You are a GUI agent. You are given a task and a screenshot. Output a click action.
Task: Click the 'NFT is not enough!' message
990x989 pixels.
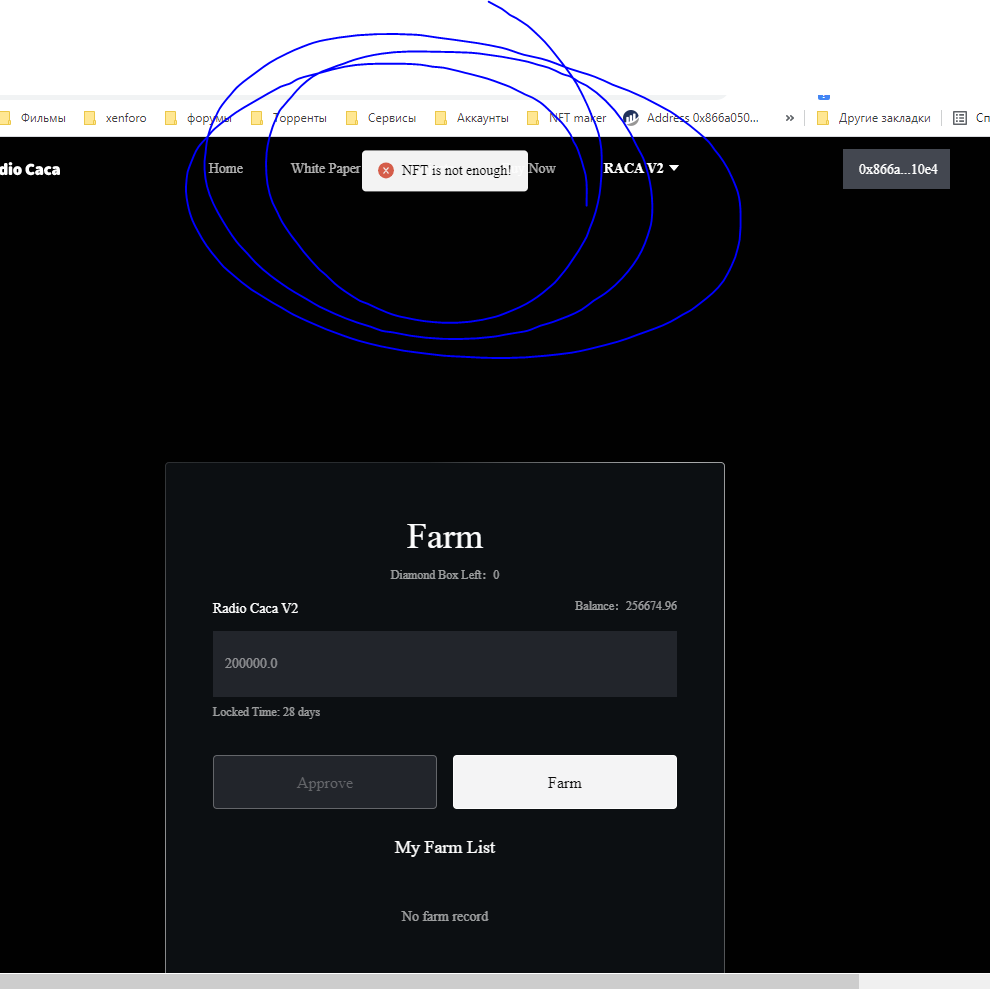click(456, 171)
